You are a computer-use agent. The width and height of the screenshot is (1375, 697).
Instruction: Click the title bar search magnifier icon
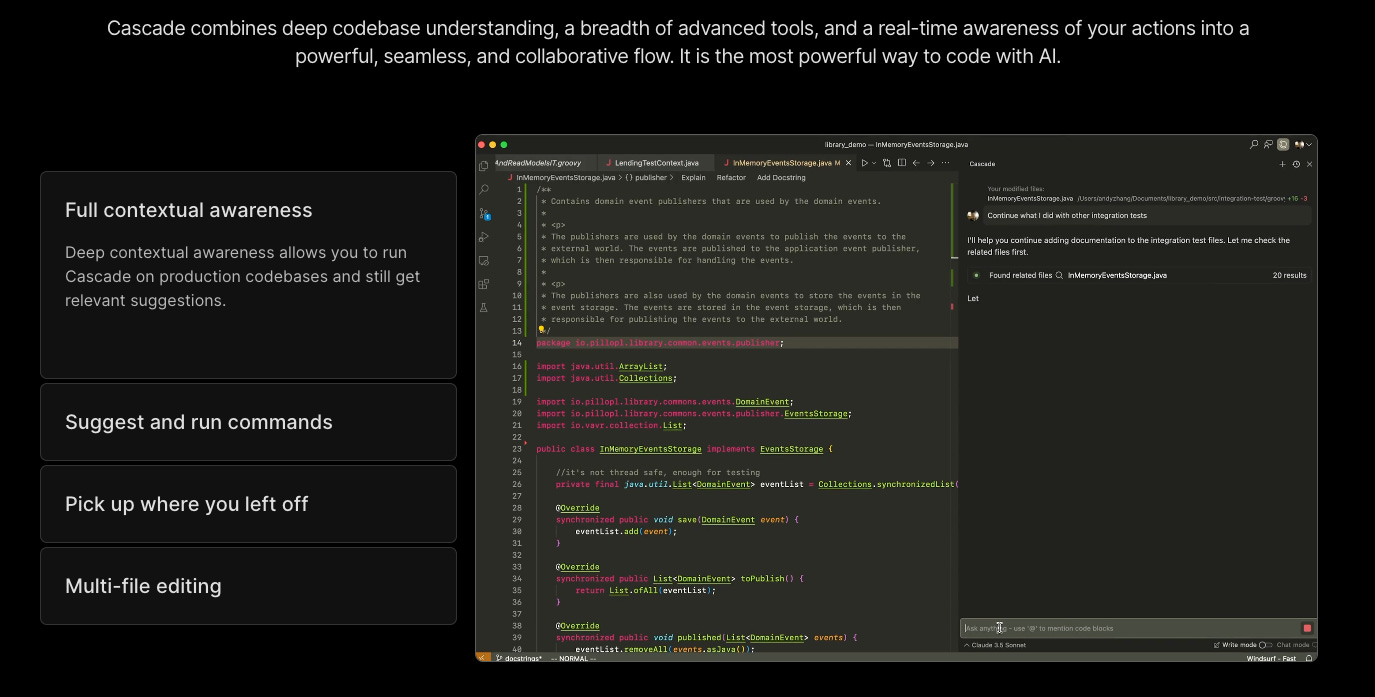[1254, 144]
